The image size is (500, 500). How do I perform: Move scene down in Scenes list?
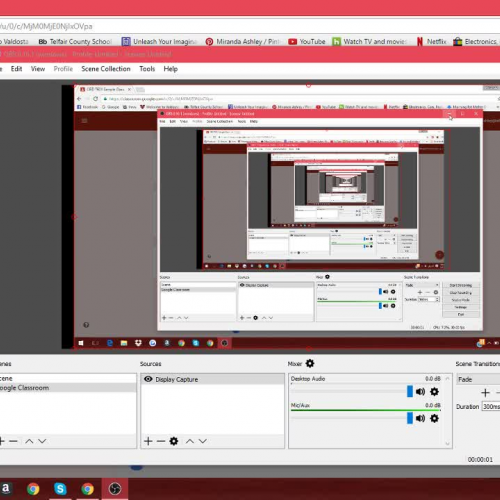[x=42, y=441]
